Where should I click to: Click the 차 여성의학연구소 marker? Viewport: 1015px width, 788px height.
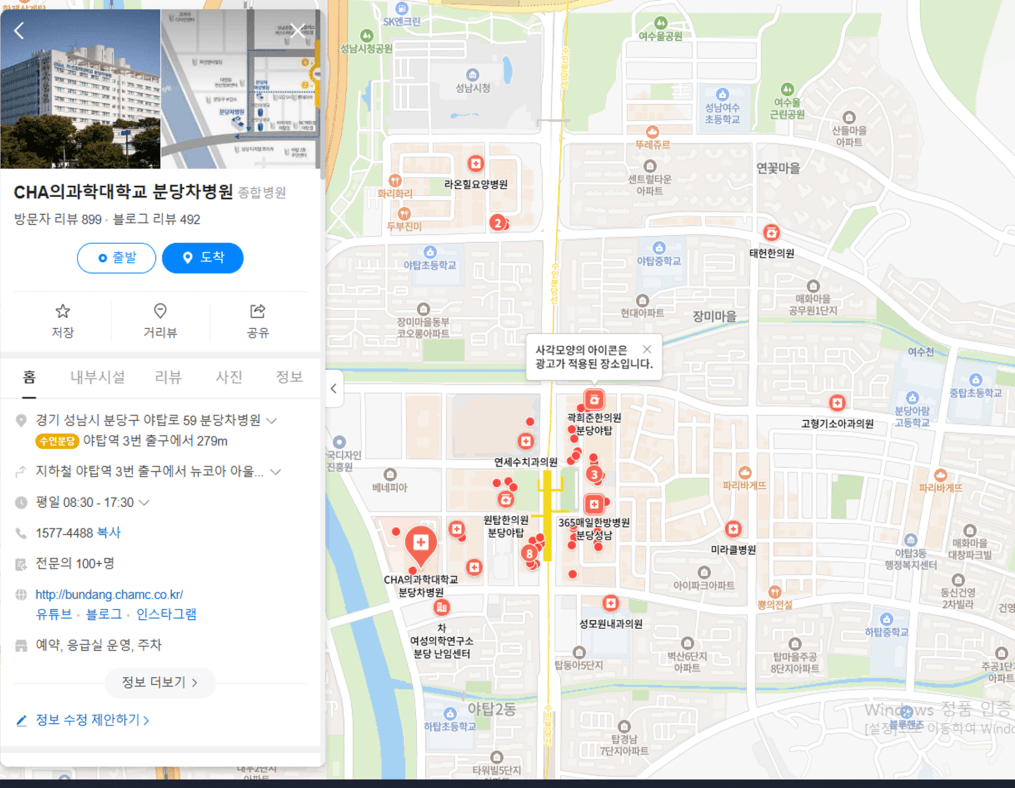coord(441,607)
